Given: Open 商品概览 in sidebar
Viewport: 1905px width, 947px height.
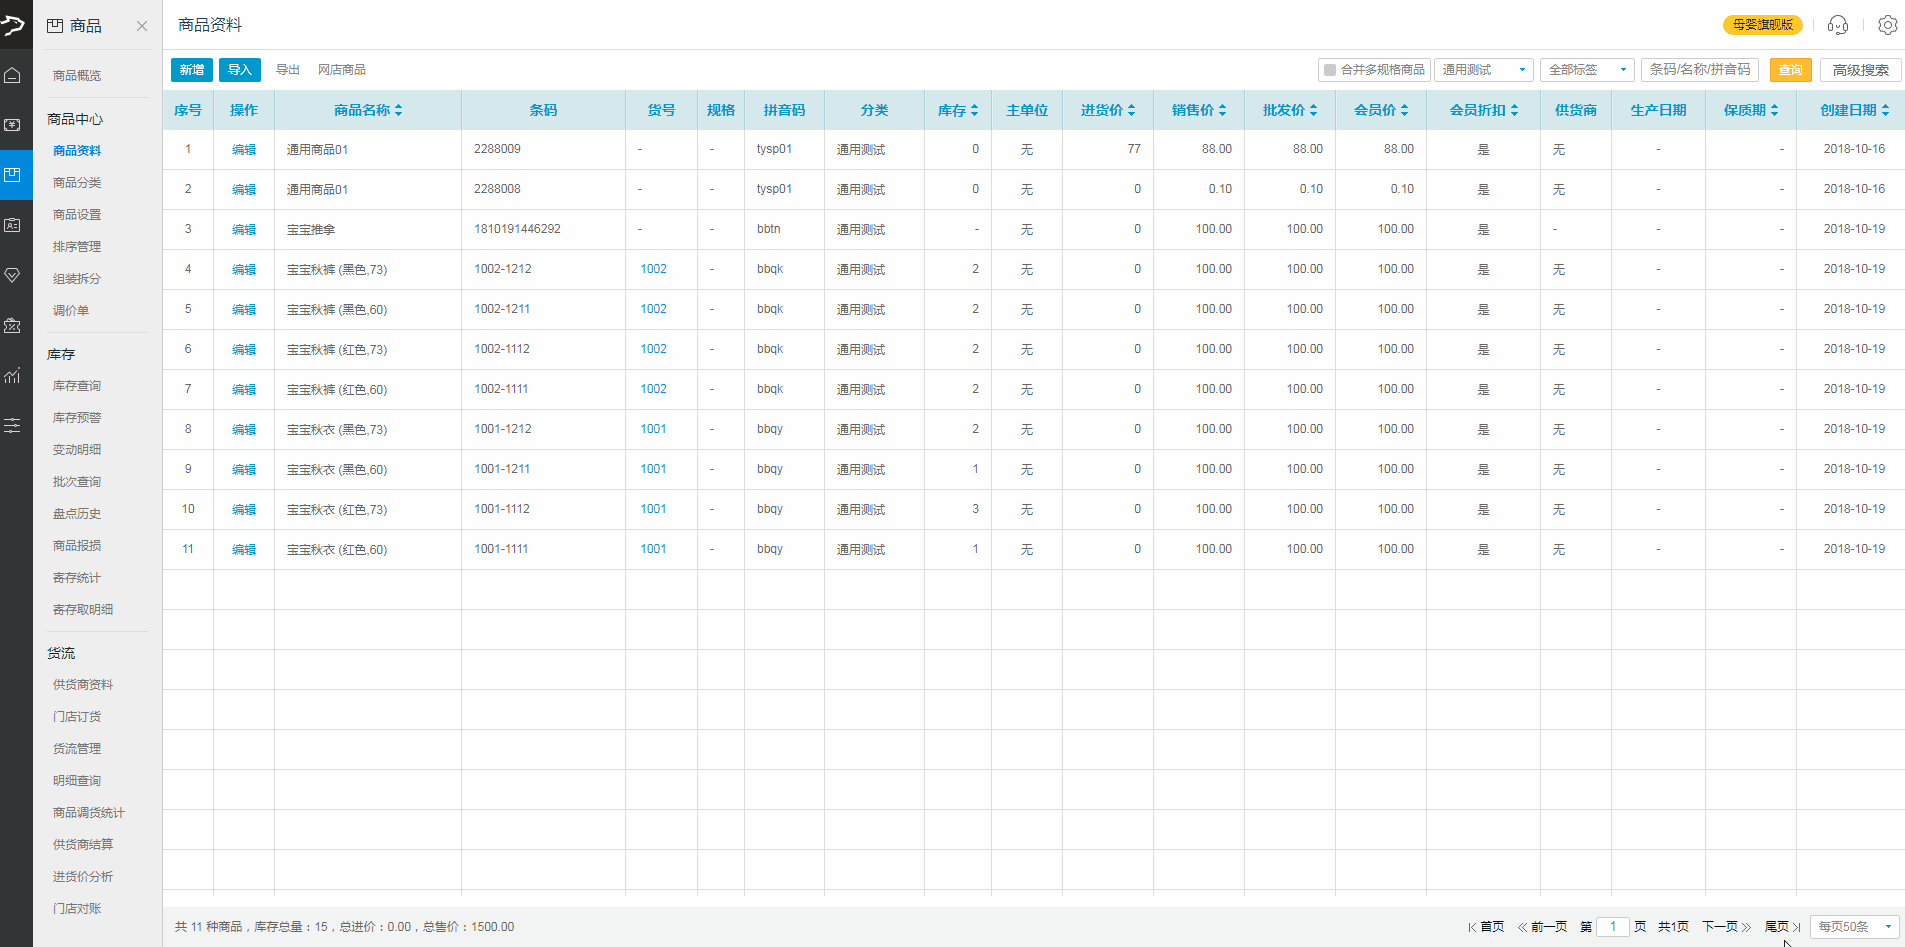Looking at the screenshot, I should [x=77, y=76].
